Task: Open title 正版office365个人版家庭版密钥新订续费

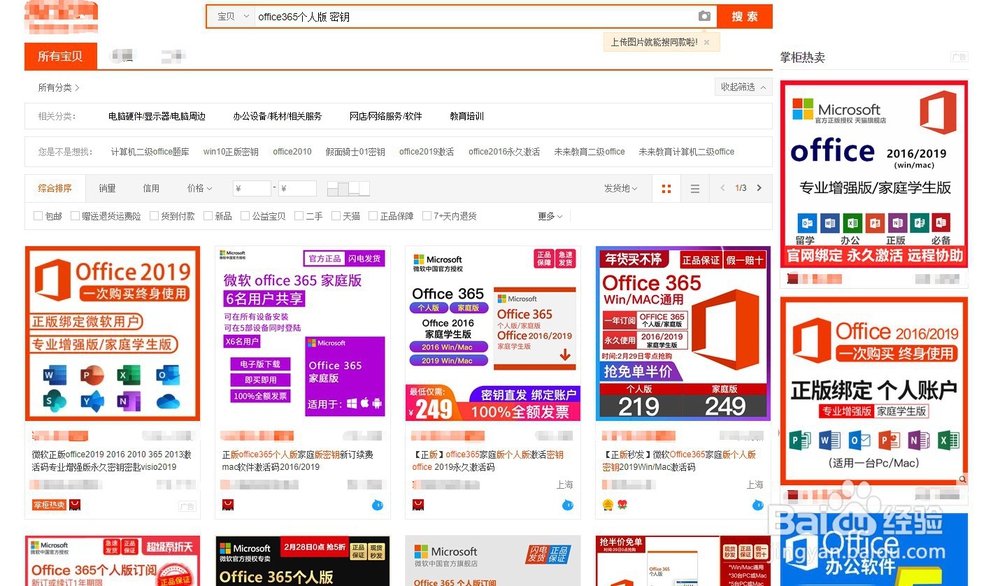Action: pyautogui.click(x=298, y=460)
